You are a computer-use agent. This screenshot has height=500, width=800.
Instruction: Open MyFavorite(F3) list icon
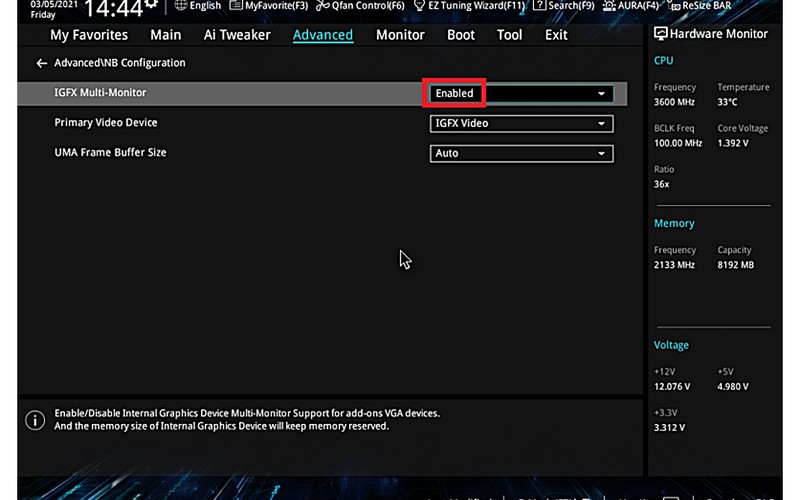click(236, 6)
